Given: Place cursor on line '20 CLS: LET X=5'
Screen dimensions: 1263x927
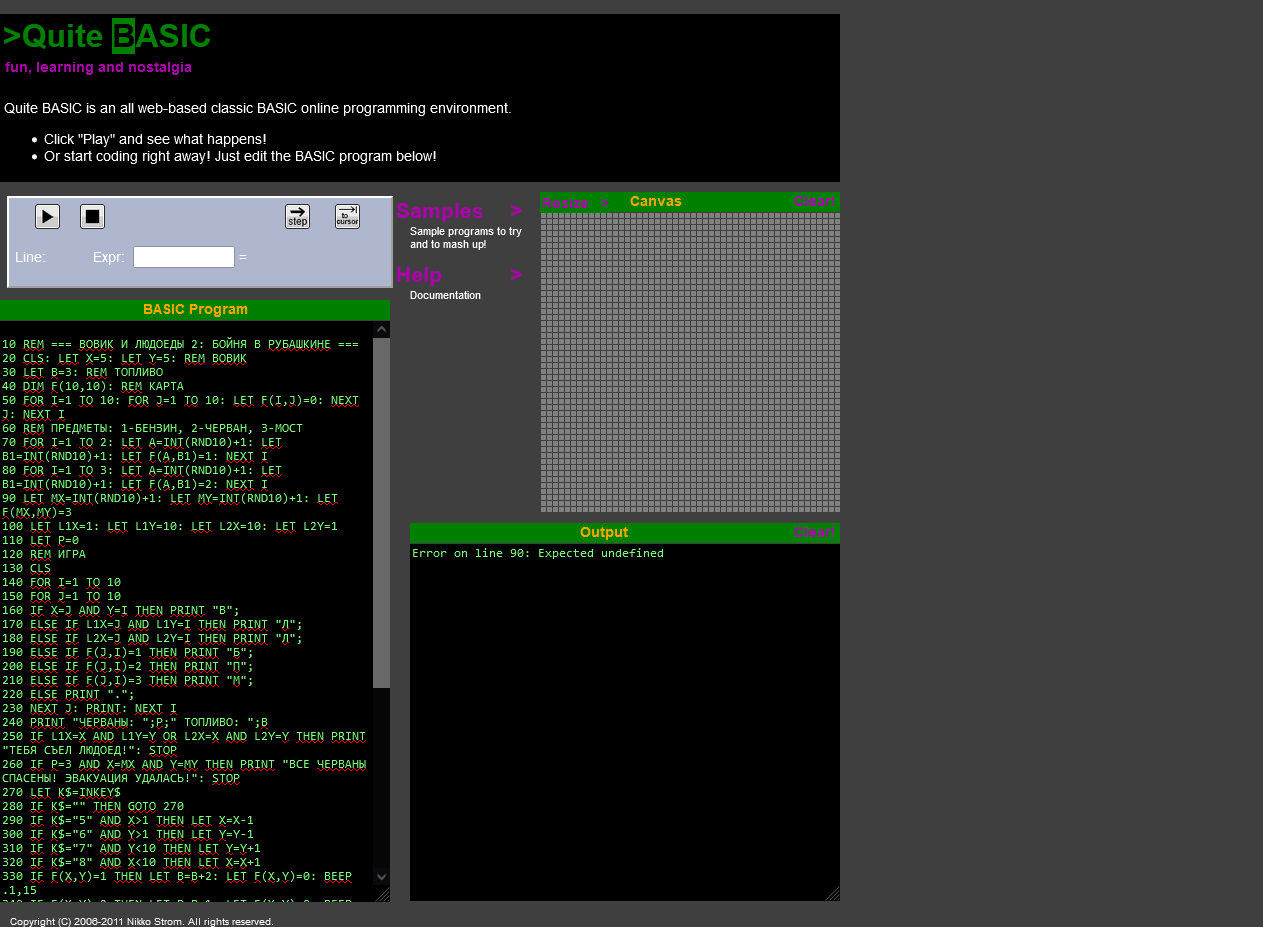Looking at the screenshot, I should click(124, 358).
